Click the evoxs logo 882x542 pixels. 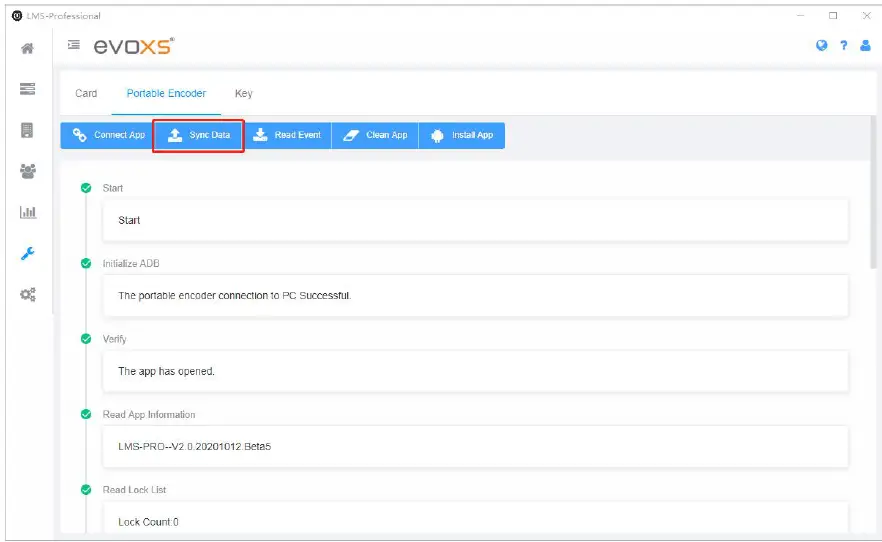134,46
